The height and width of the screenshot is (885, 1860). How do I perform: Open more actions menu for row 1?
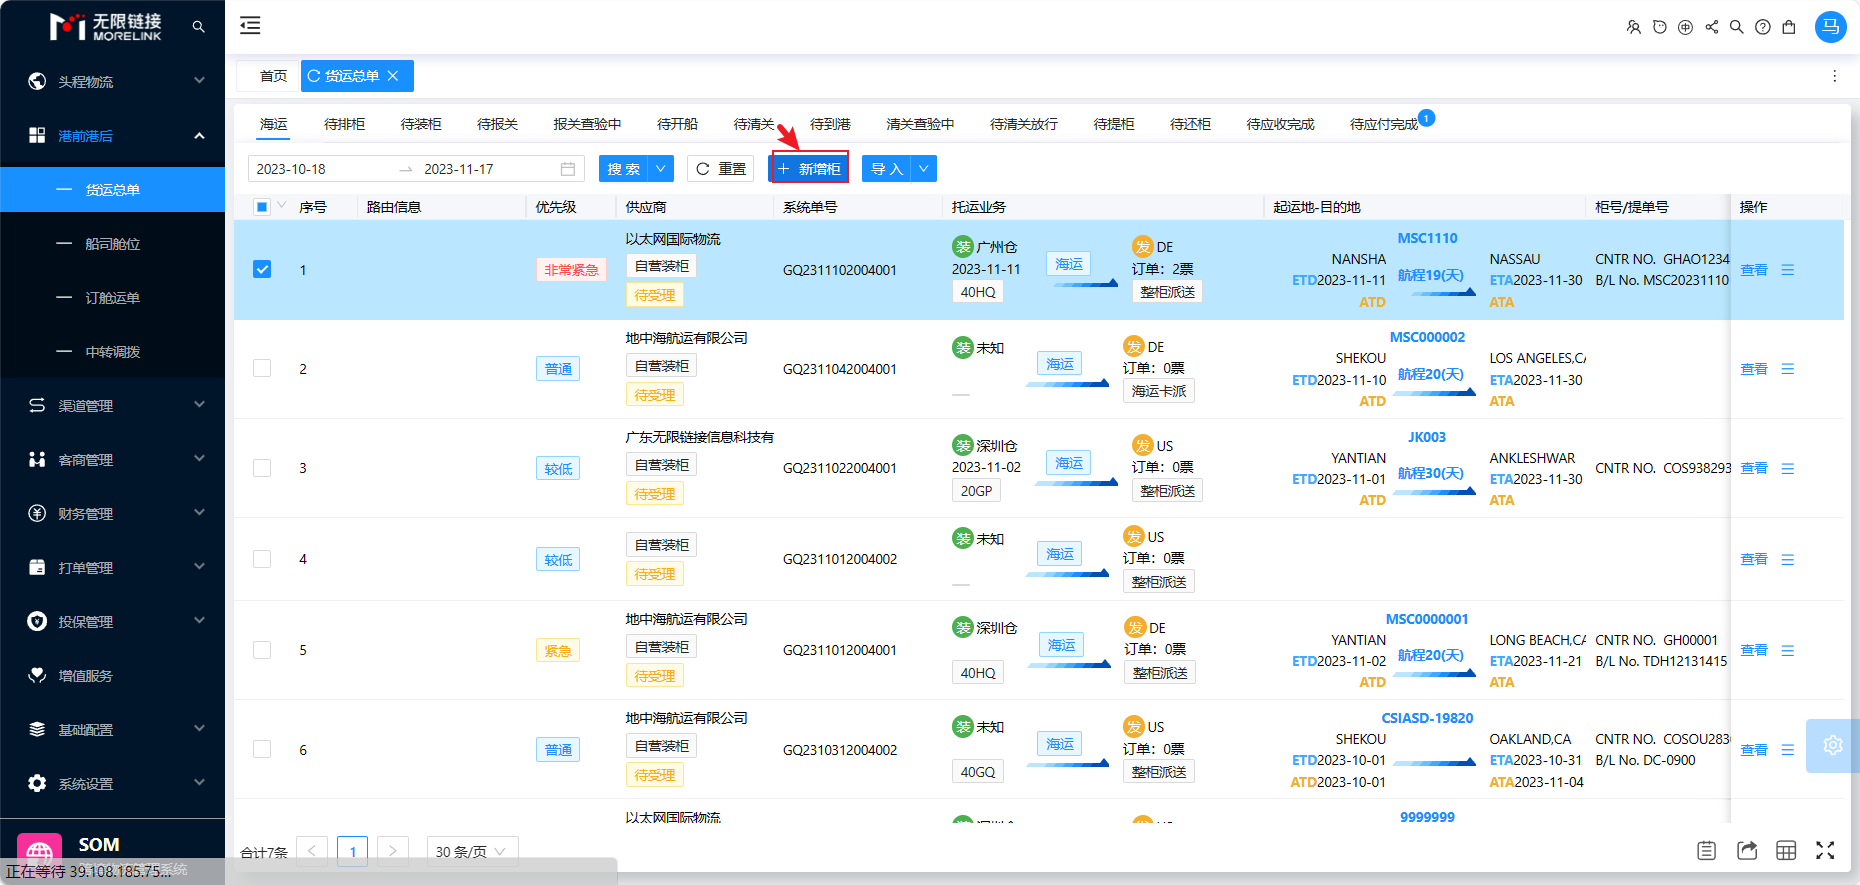point(1788,270)
